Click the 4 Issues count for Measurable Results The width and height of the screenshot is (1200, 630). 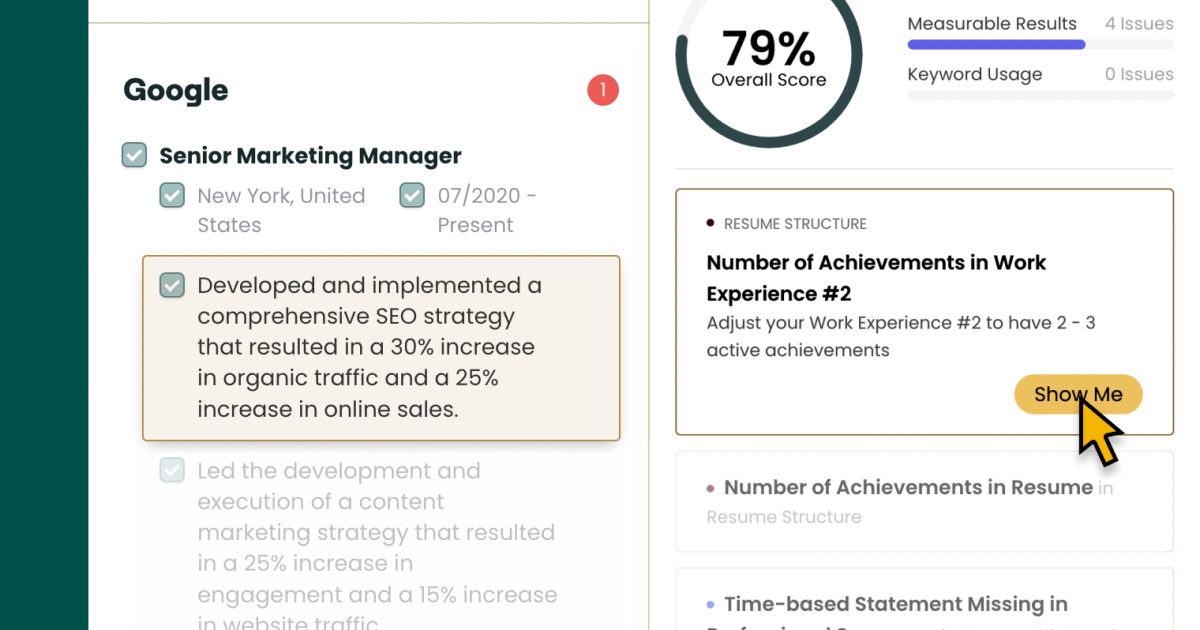tap(1139, 23)
